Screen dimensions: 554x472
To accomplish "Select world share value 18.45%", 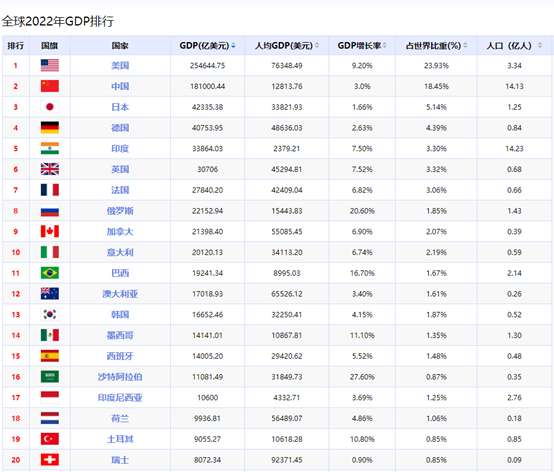I will 436,86.
